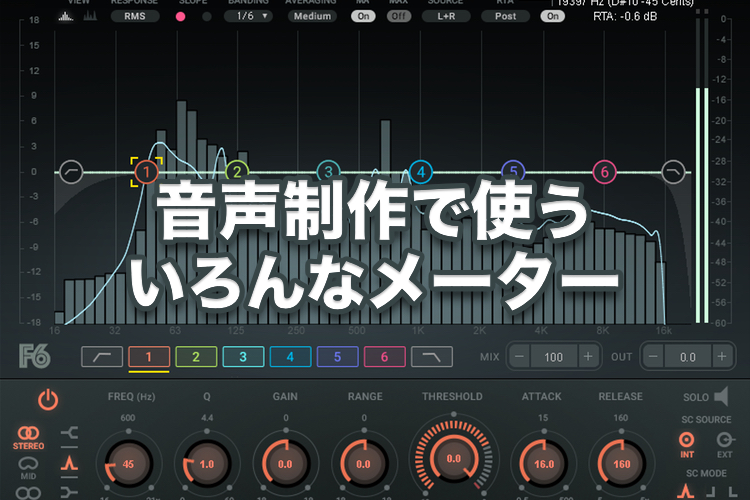This screenshot has width=750, height=500.
Task: Click the Q knob showing 1.0
Action: pos(207,464)
